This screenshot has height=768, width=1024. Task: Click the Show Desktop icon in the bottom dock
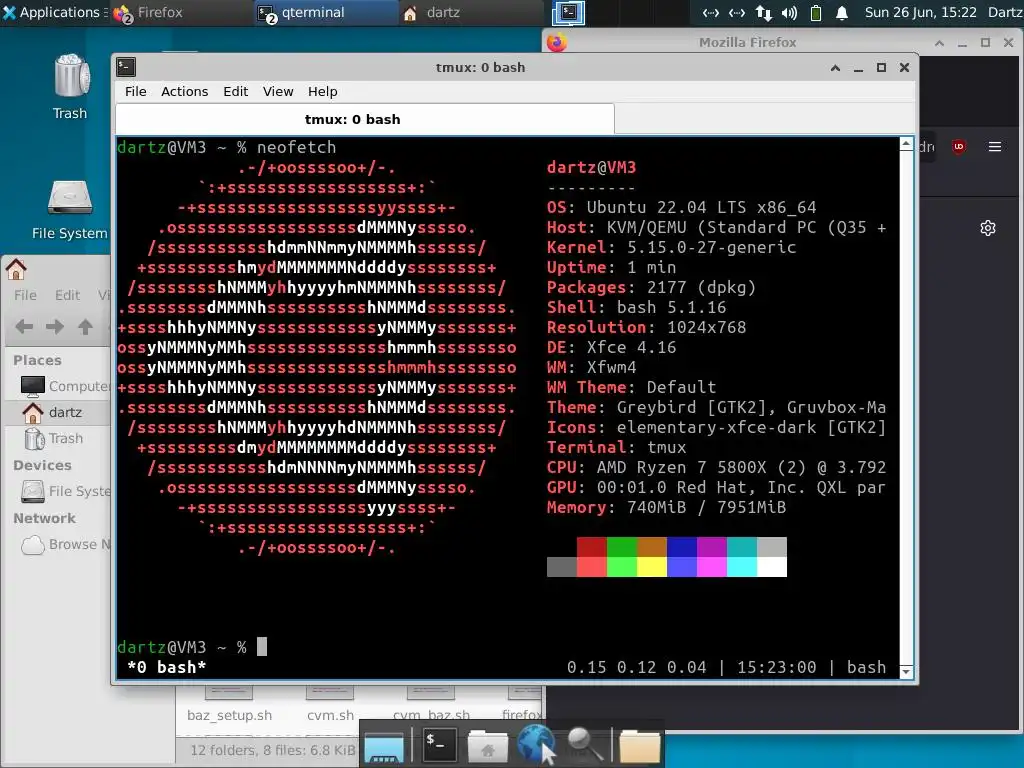pos(383,747)
